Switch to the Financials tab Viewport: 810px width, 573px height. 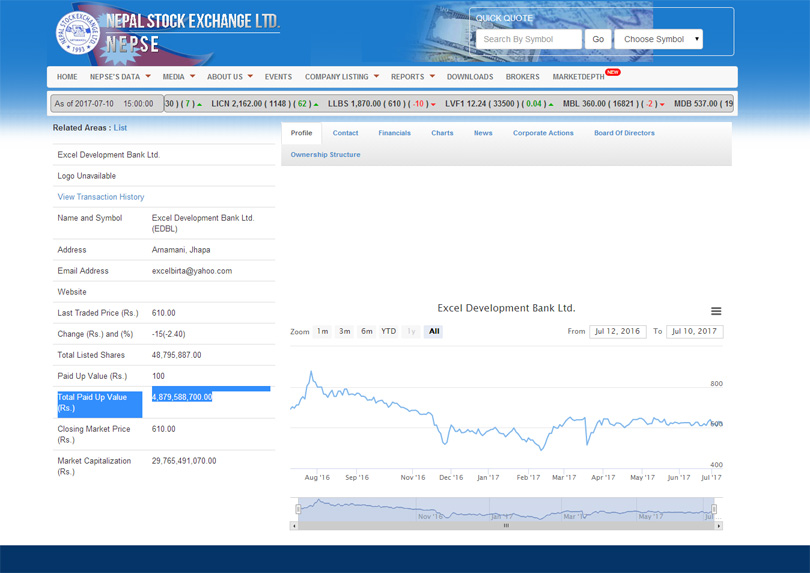[x=394, y=133]
